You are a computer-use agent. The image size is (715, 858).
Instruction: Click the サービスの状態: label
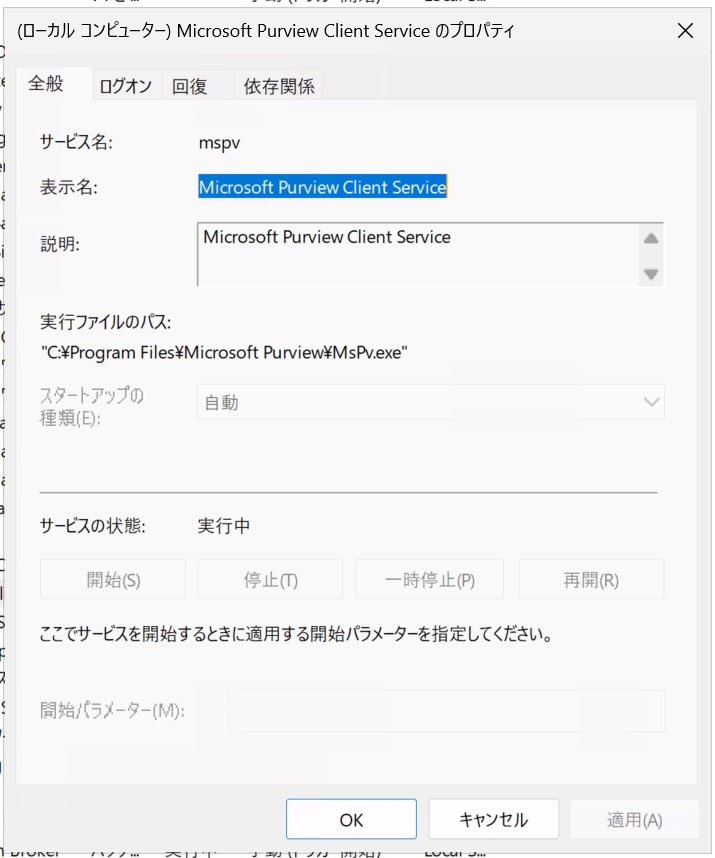[93, 526]
